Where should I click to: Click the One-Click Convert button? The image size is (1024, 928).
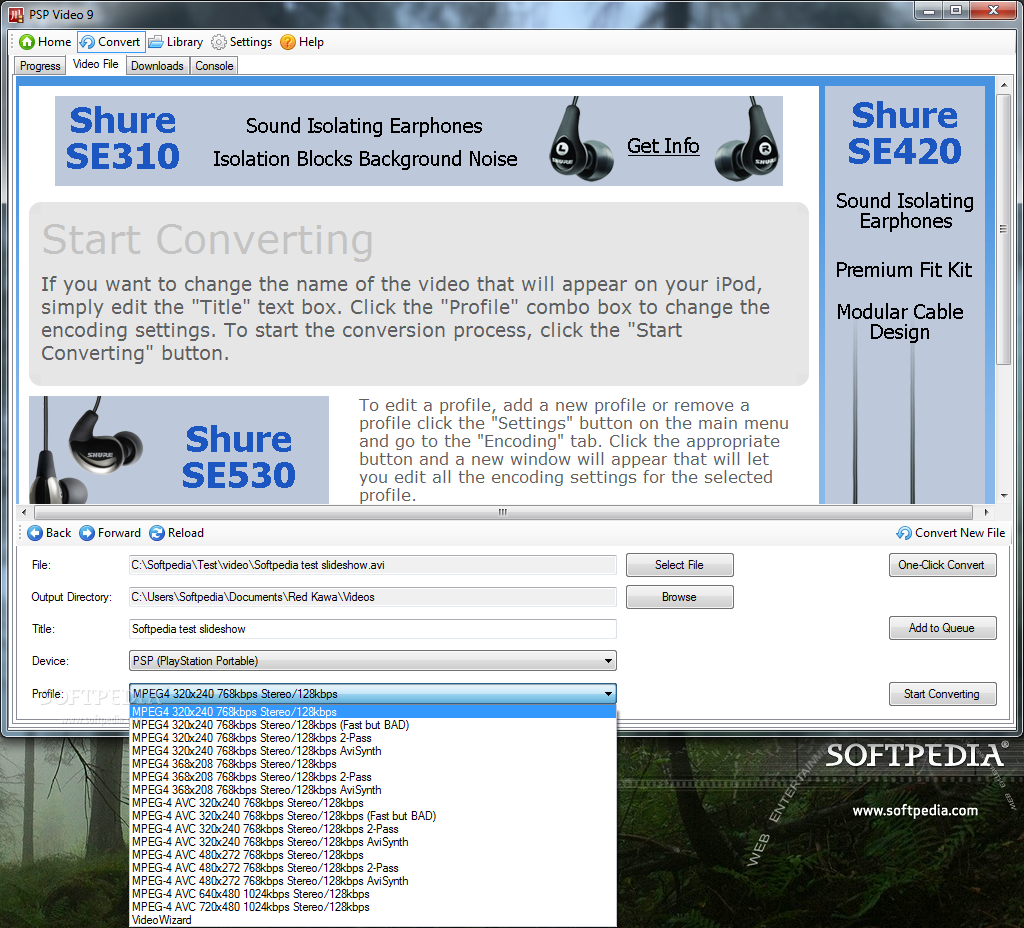tap(942, 565)
